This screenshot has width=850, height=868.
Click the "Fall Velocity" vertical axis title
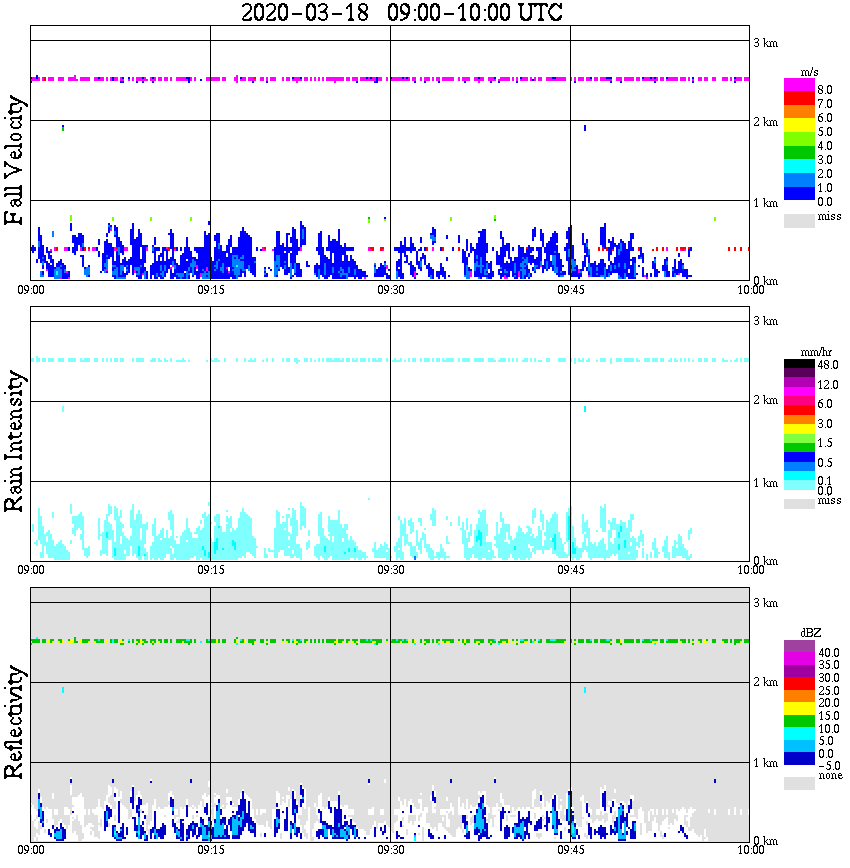click(x=14, y=160)
